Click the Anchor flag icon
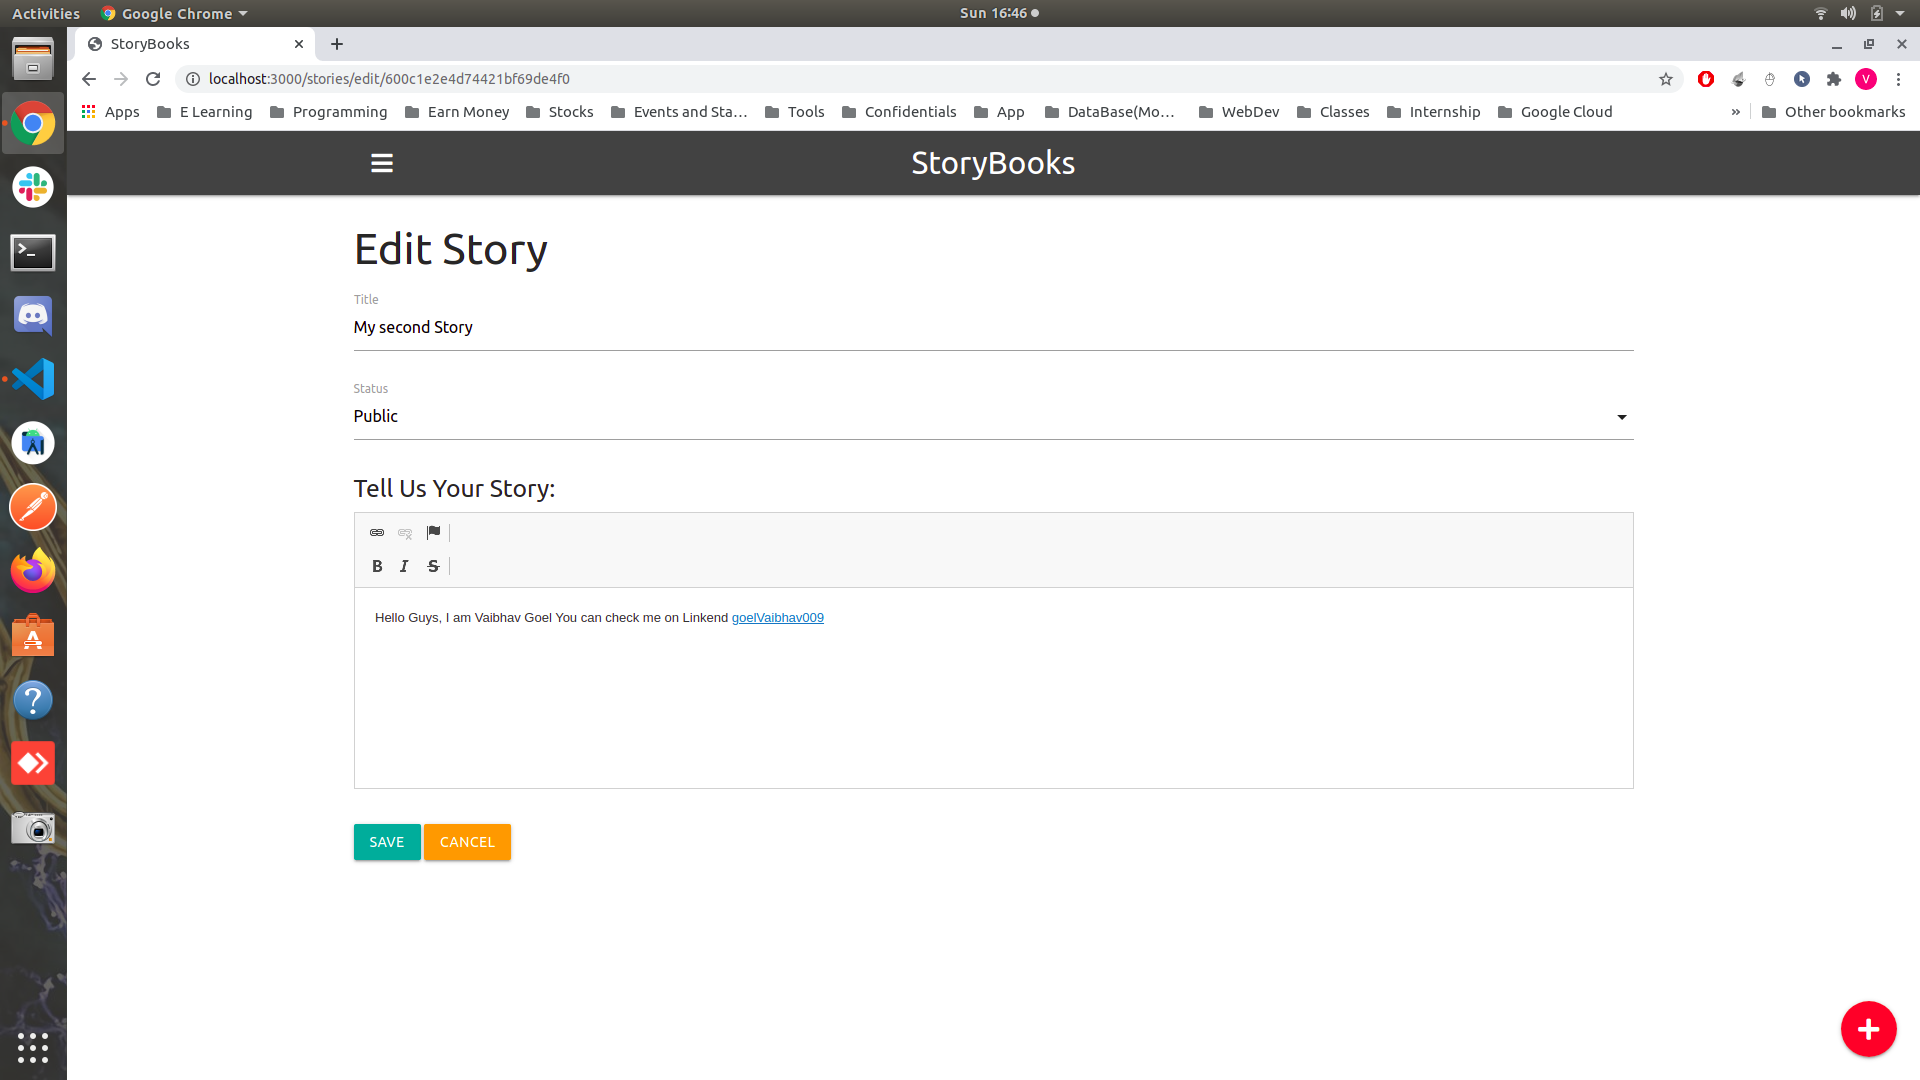 (433, 533)
